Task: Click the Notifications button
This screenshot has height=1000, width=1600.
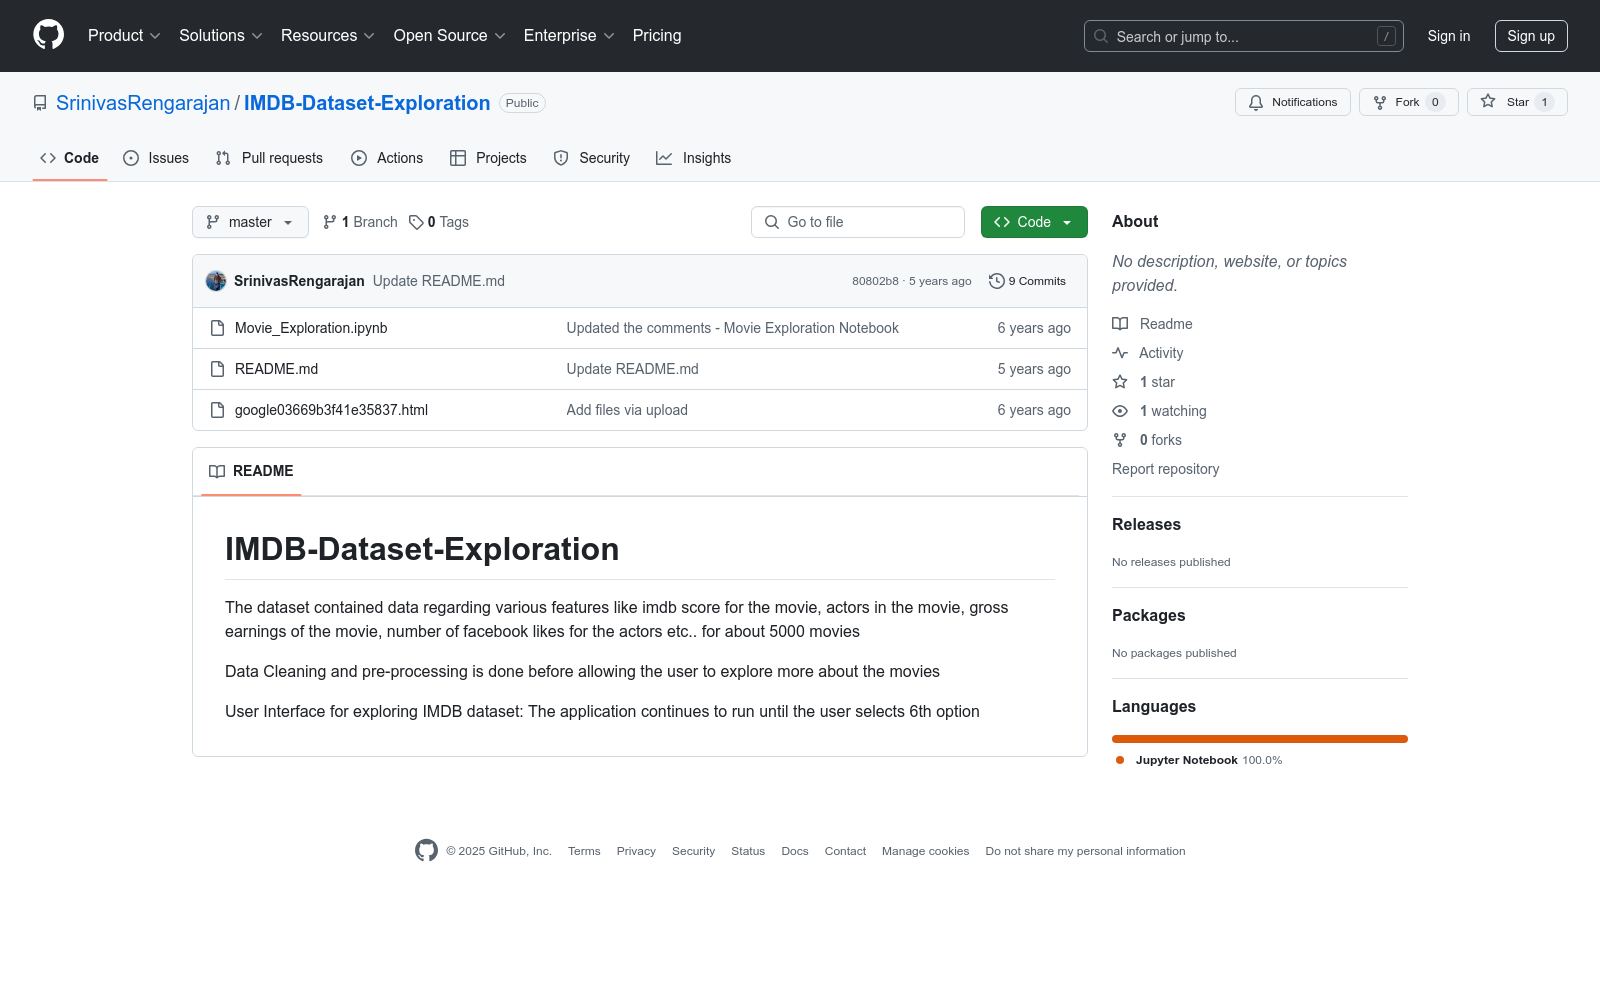Action: click(1293, 102)
